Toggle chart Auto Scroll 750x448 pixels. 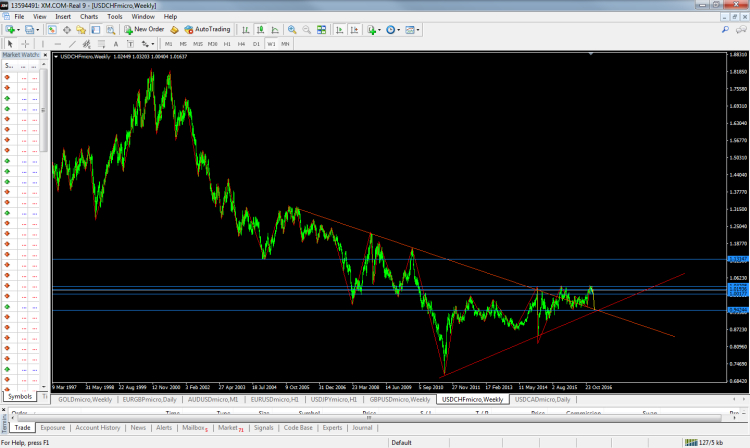(x=339, y=30)
